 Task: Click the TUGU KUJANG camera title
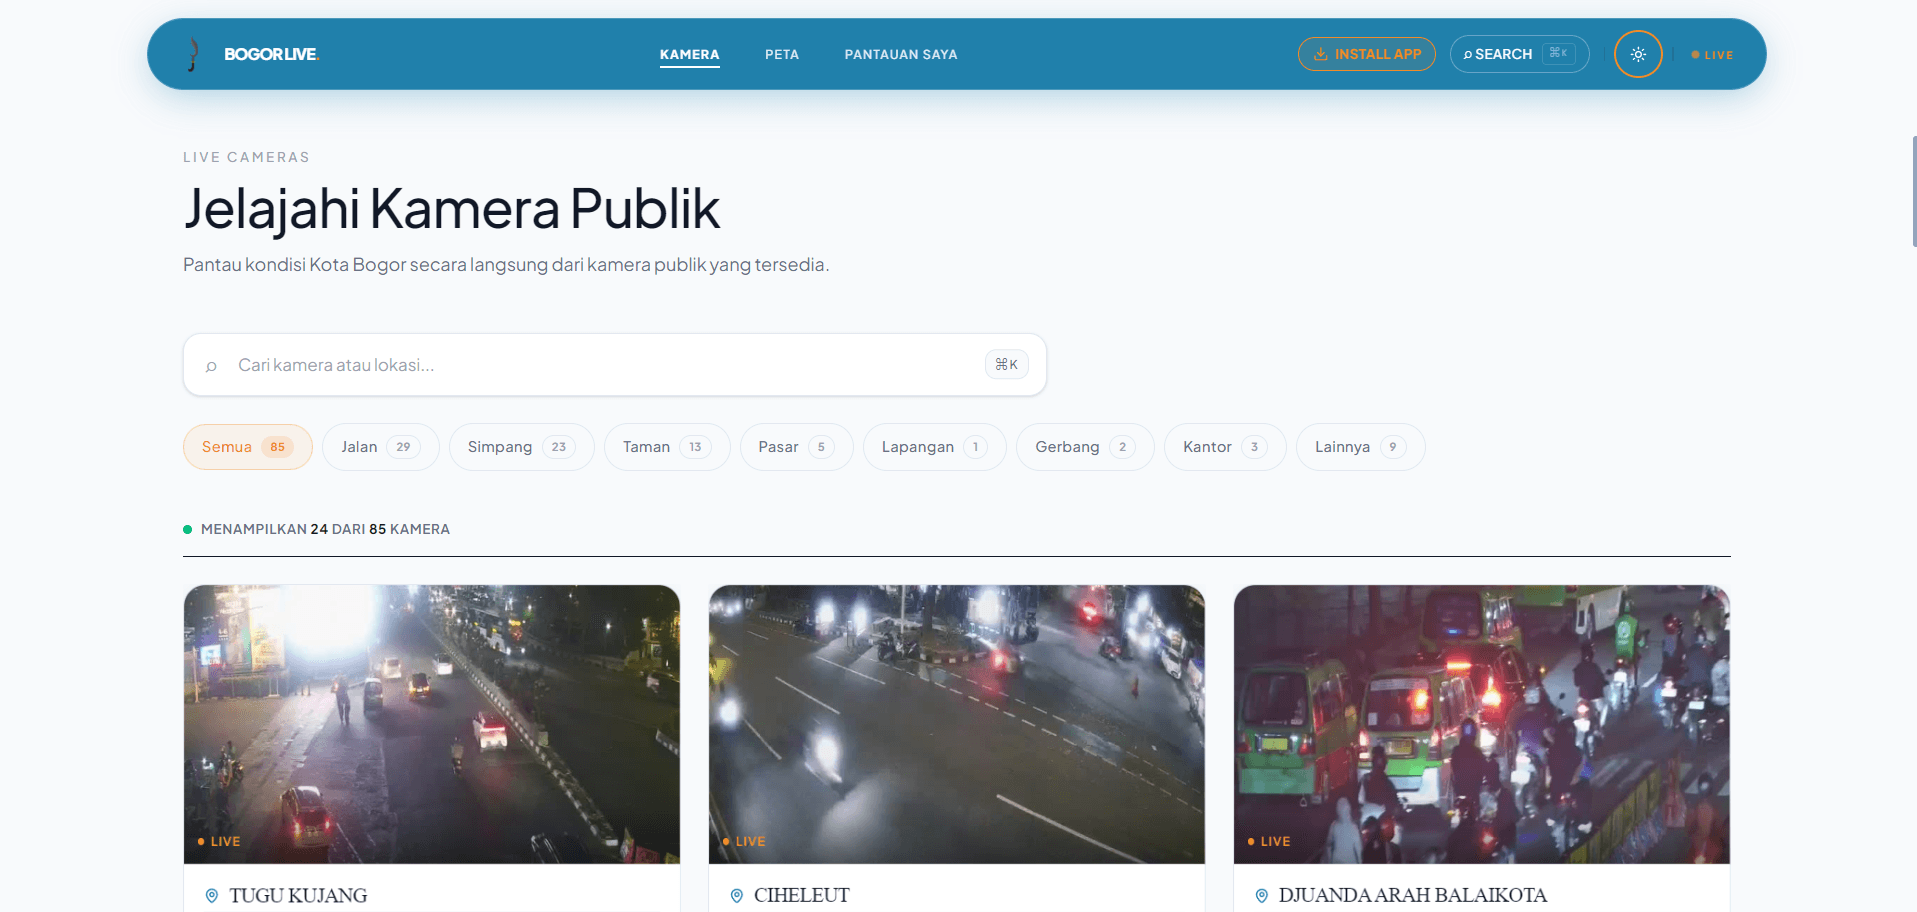point(298,896)
